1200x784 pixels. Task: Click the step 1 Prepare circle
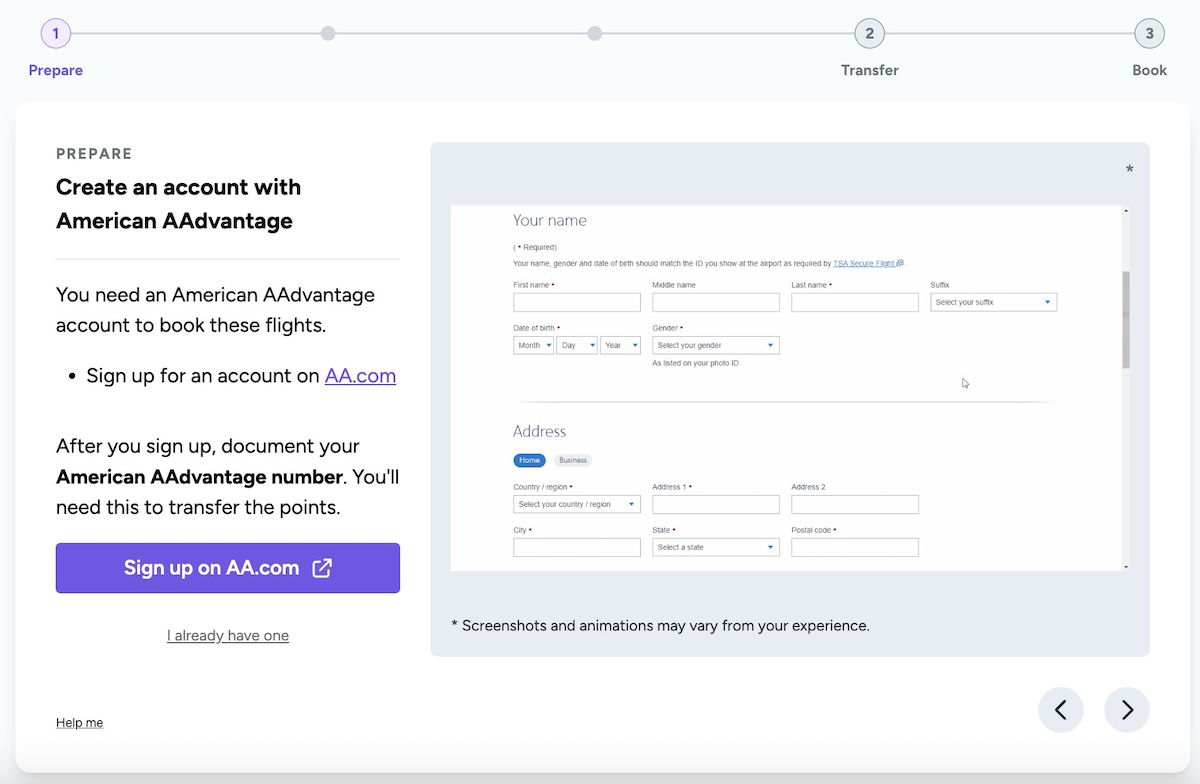[56, 34]
